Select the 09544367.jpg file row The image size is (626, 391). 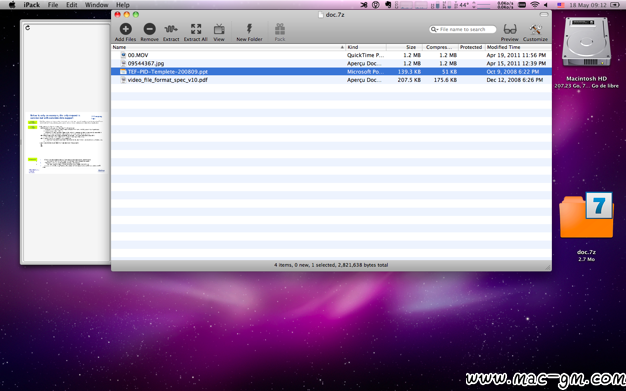pos(331,64)
